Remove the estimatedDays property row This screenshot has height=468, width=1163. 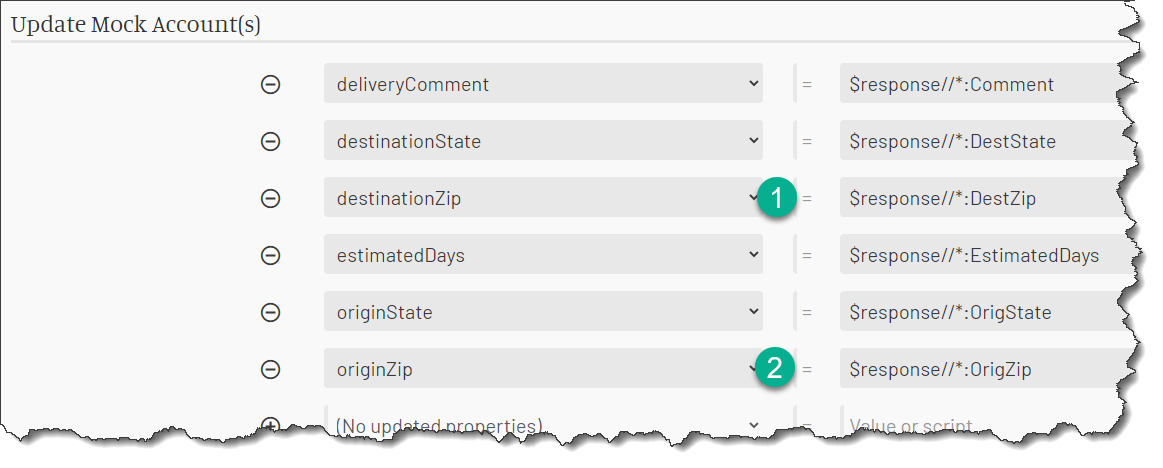[271, 255]
